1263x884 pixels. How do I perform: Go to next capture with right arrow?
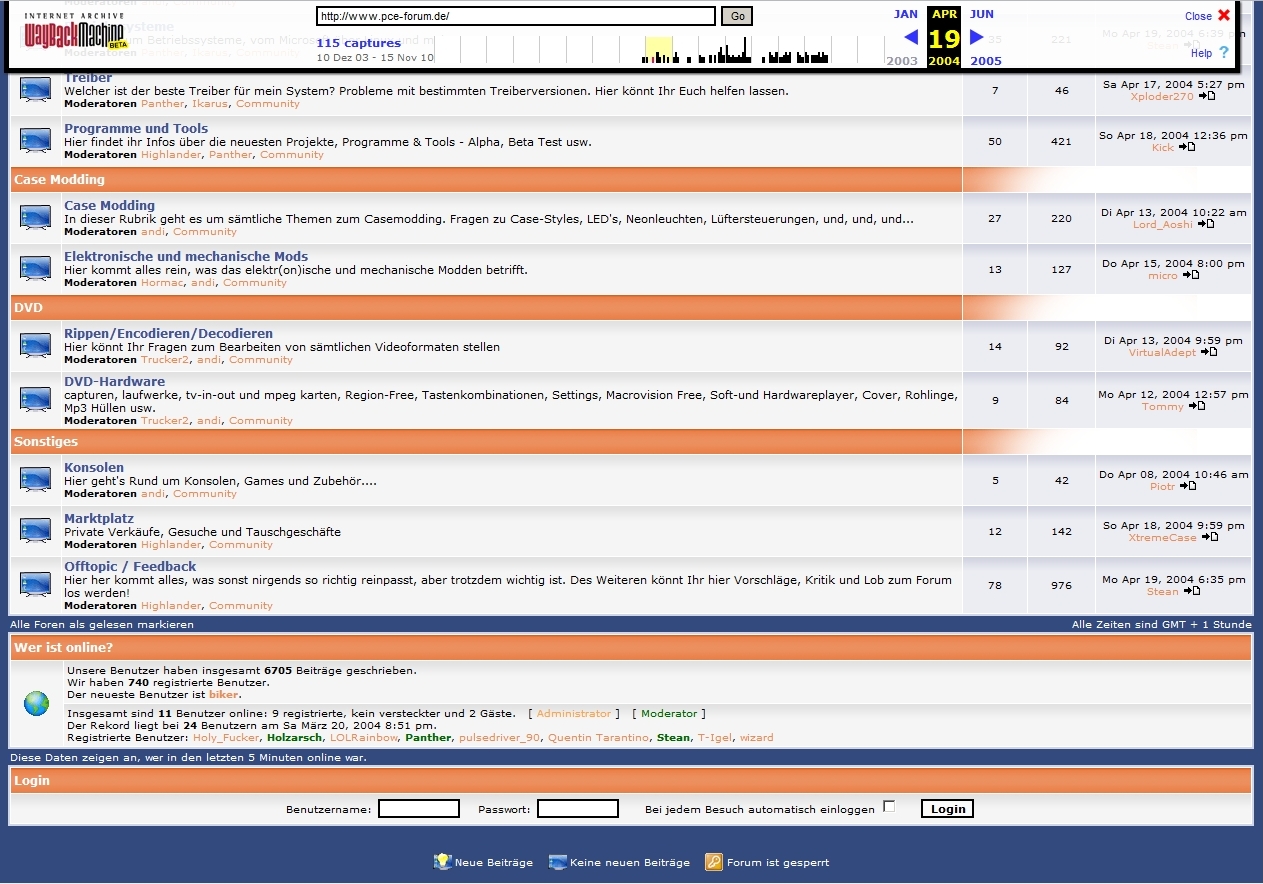[x=977, y=38]
